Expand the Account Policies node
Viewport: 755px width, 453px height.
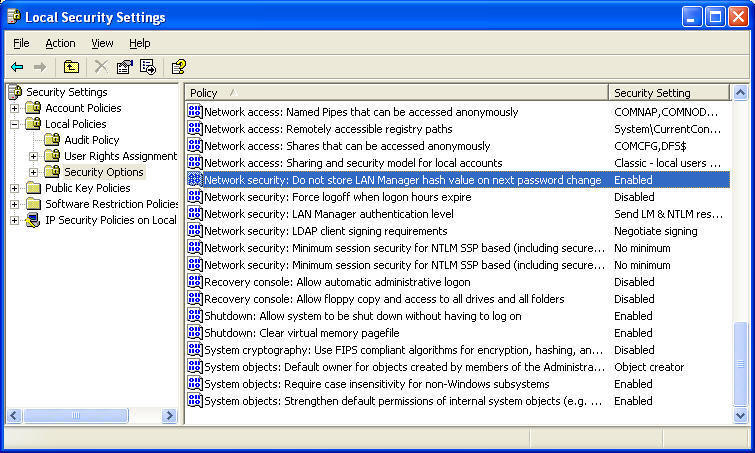click(x=14, y=108)
